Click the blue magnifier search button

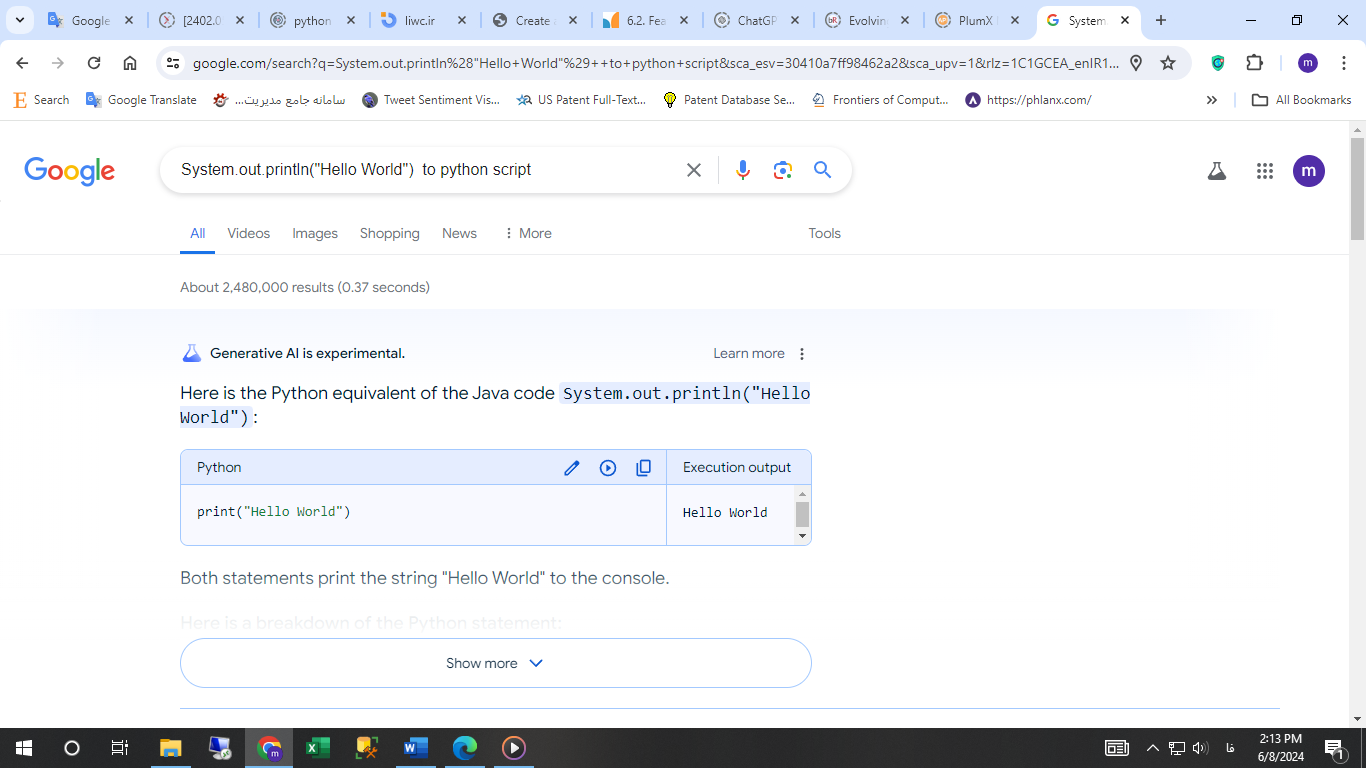click(x=822, y=170)
